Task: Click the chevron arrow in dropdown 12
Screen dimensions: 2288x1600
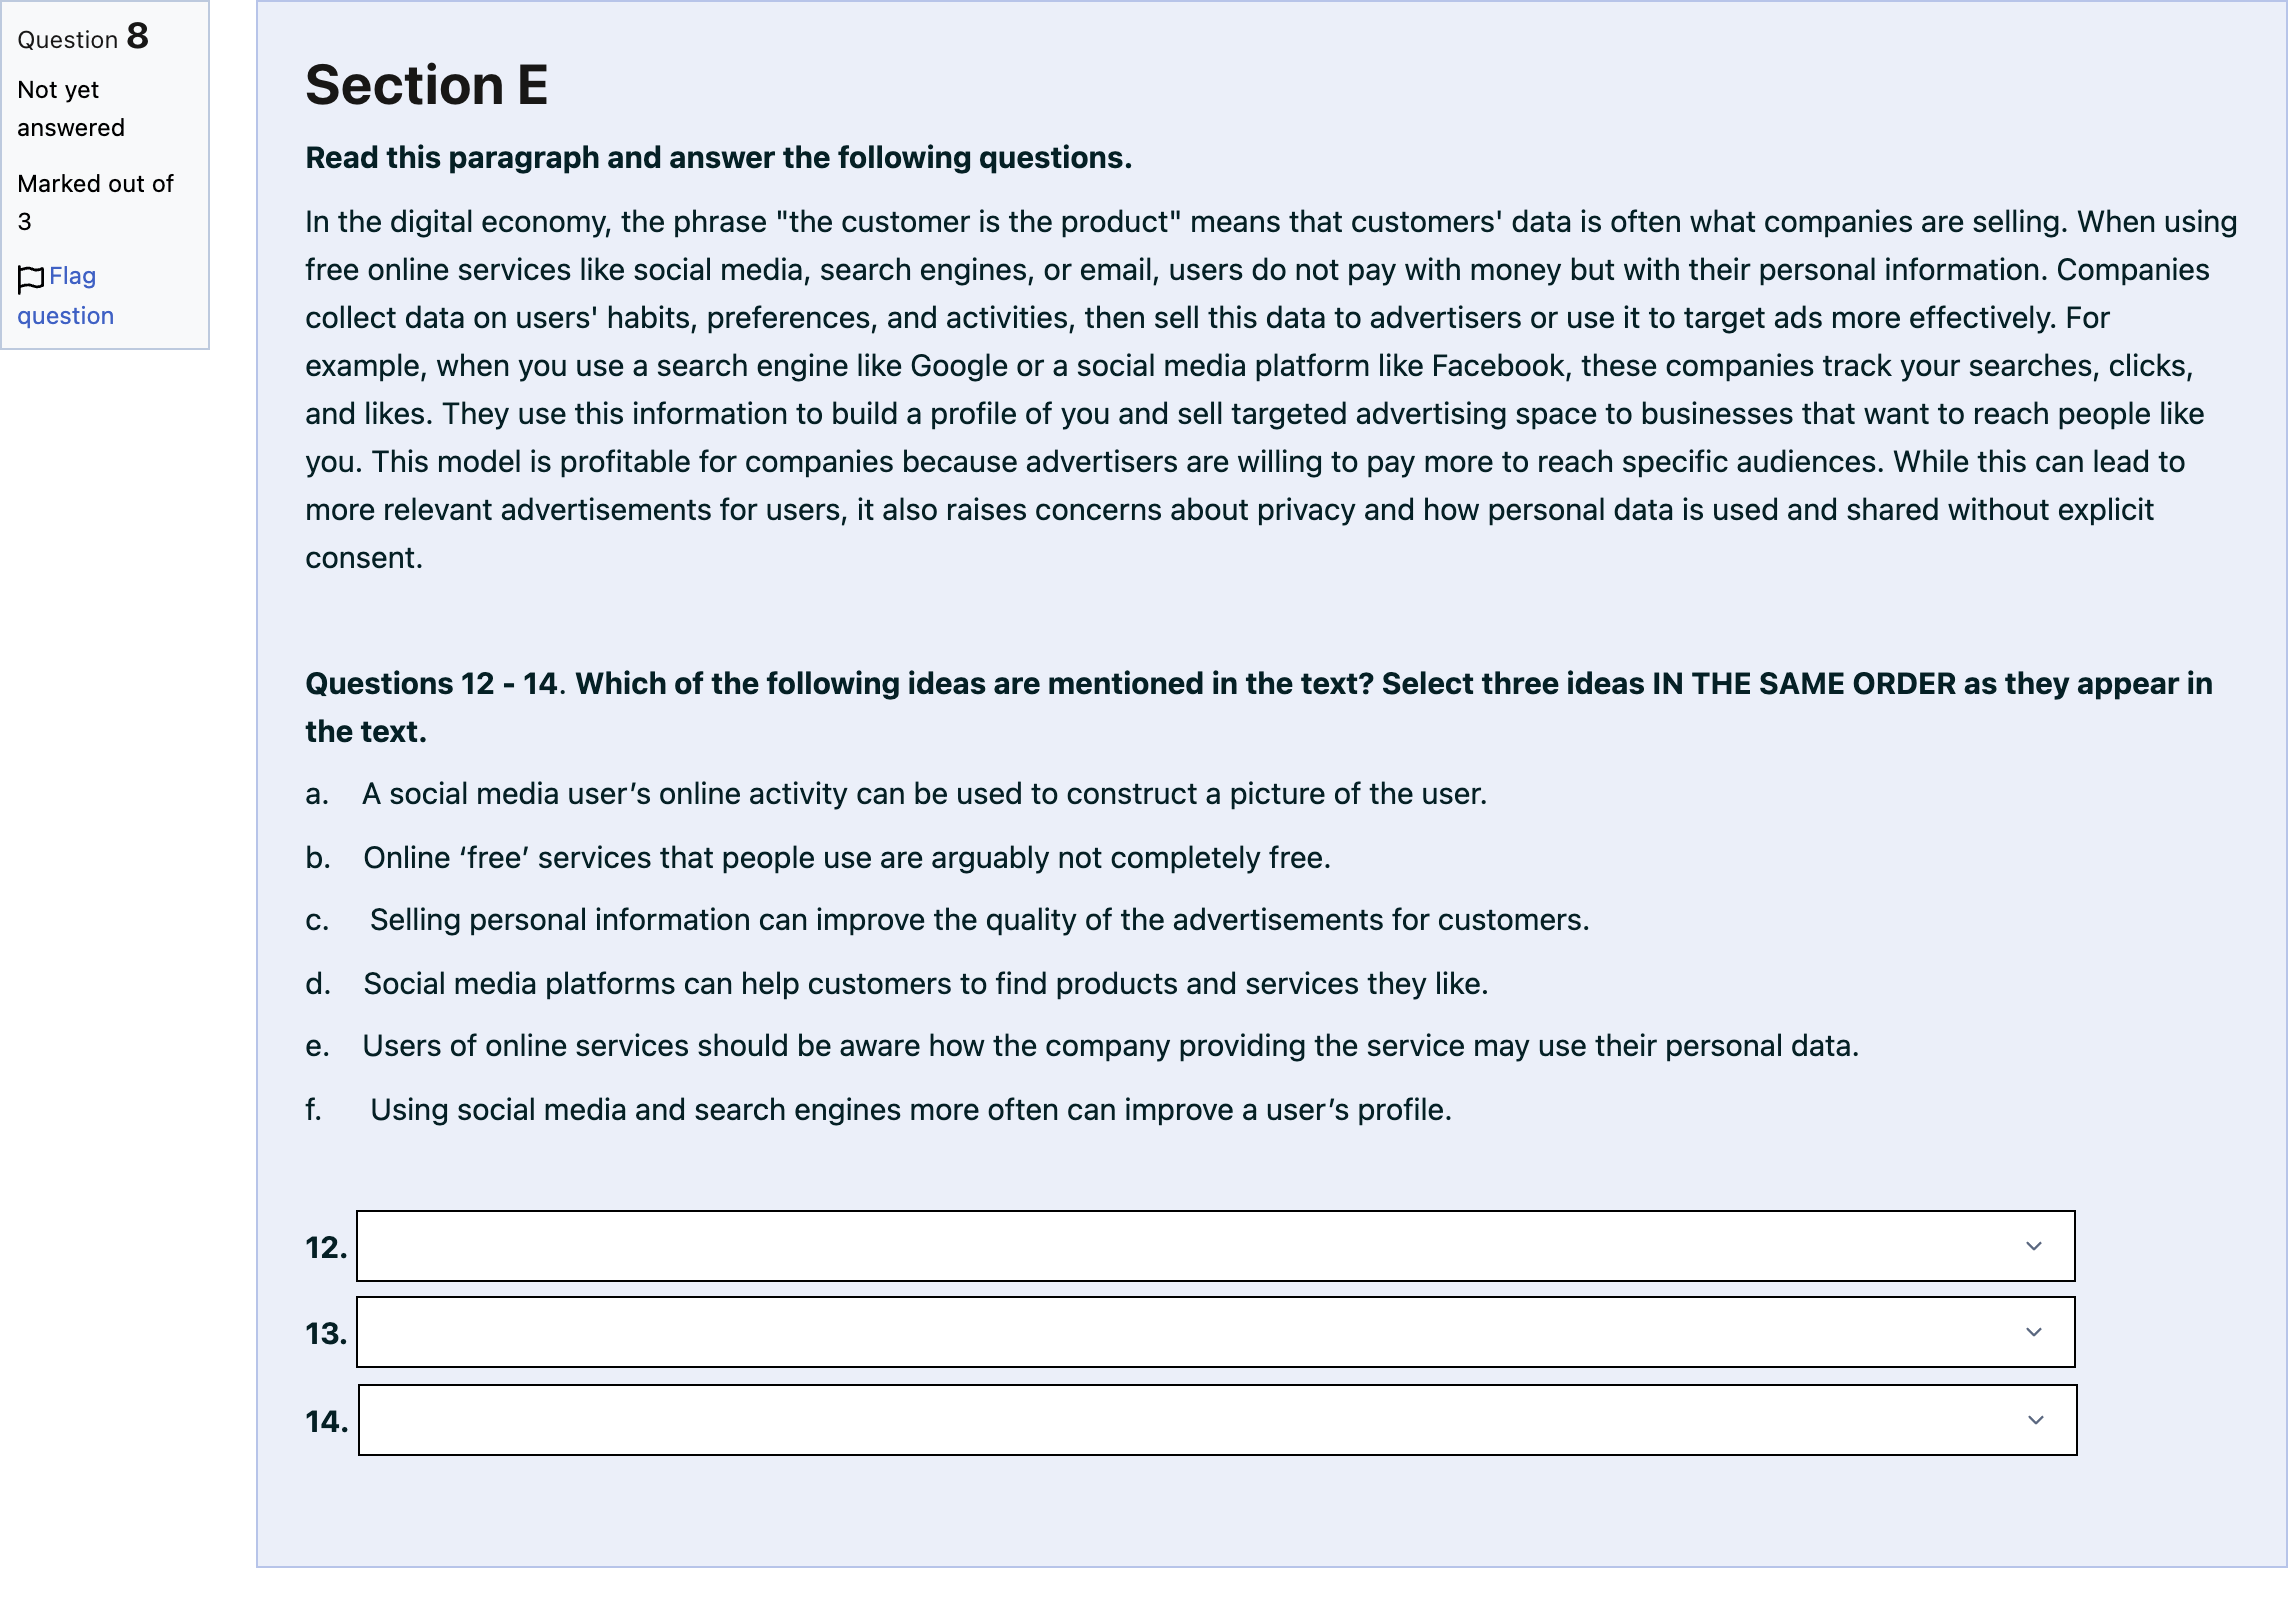Action: [x=2033, y=1246]
